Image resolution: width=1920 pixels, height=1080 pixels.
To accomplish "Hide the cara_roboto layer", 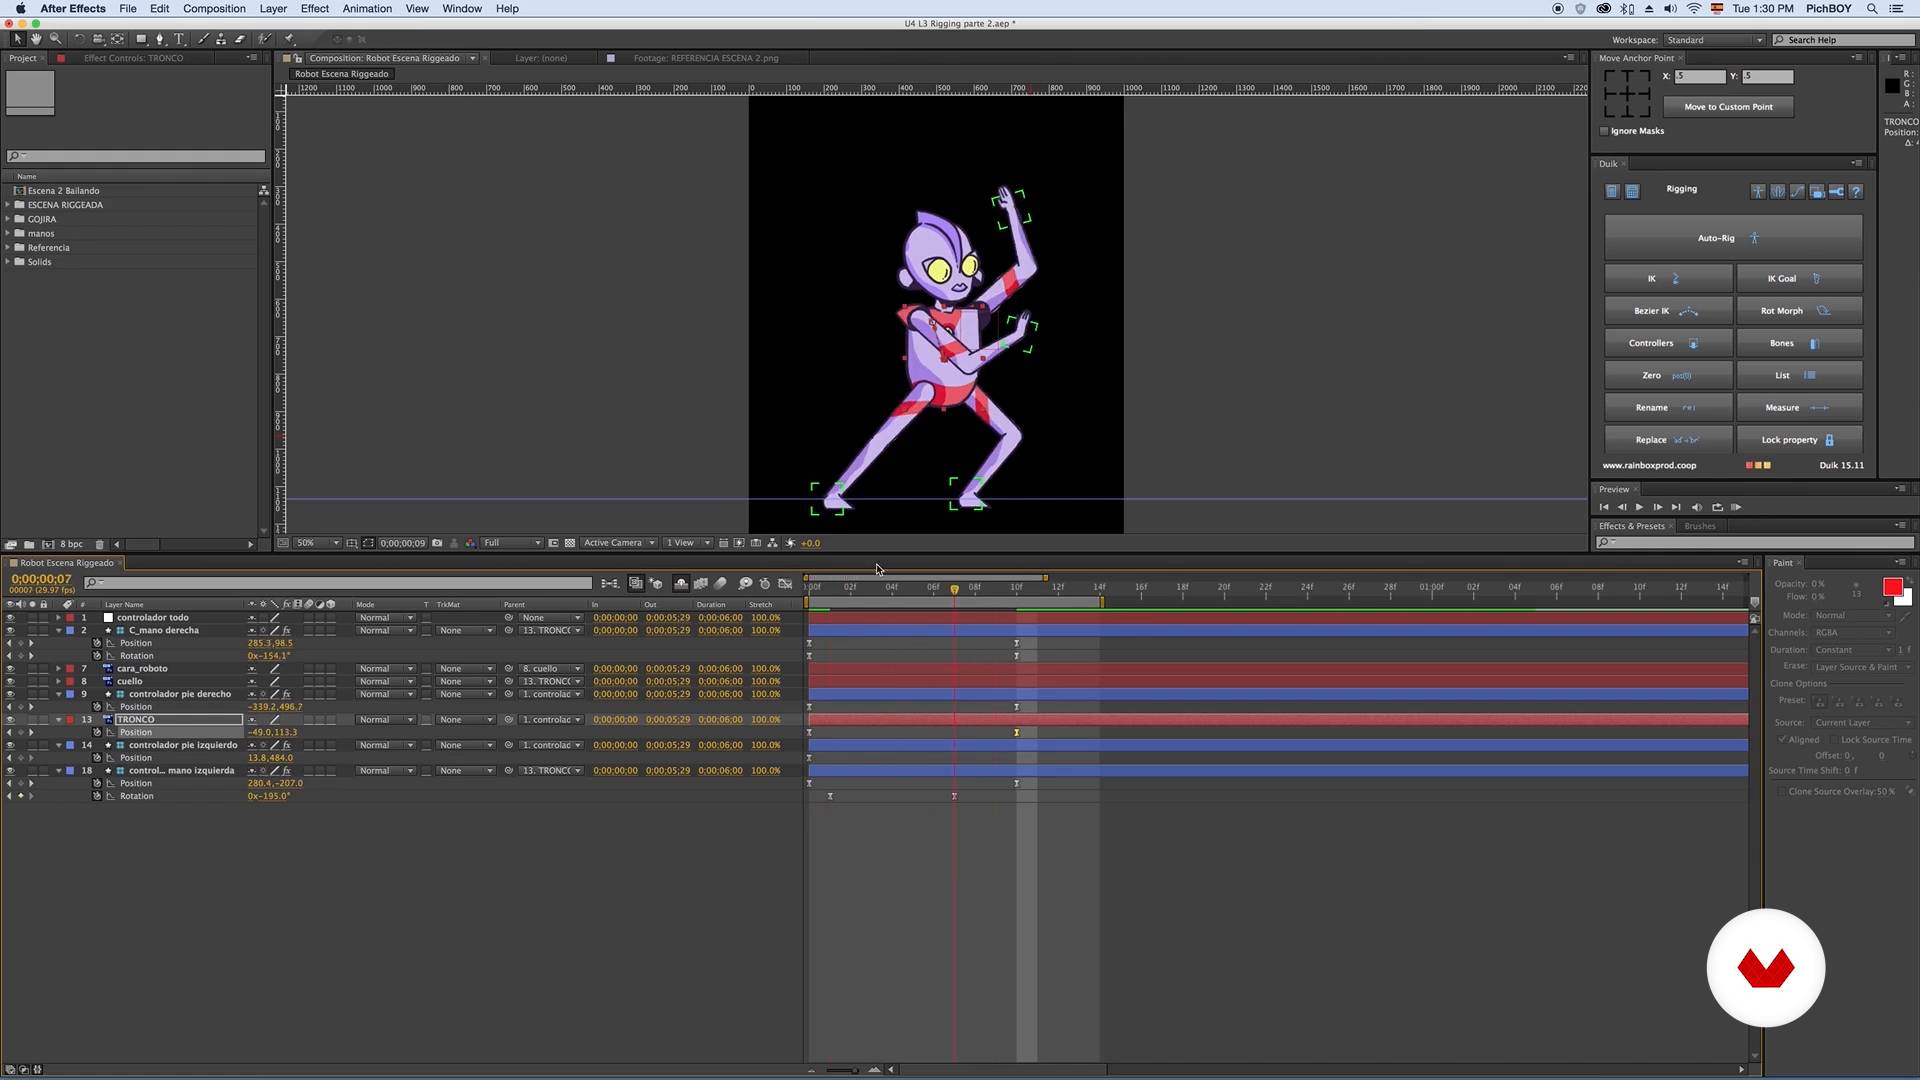I will [10, 669].
